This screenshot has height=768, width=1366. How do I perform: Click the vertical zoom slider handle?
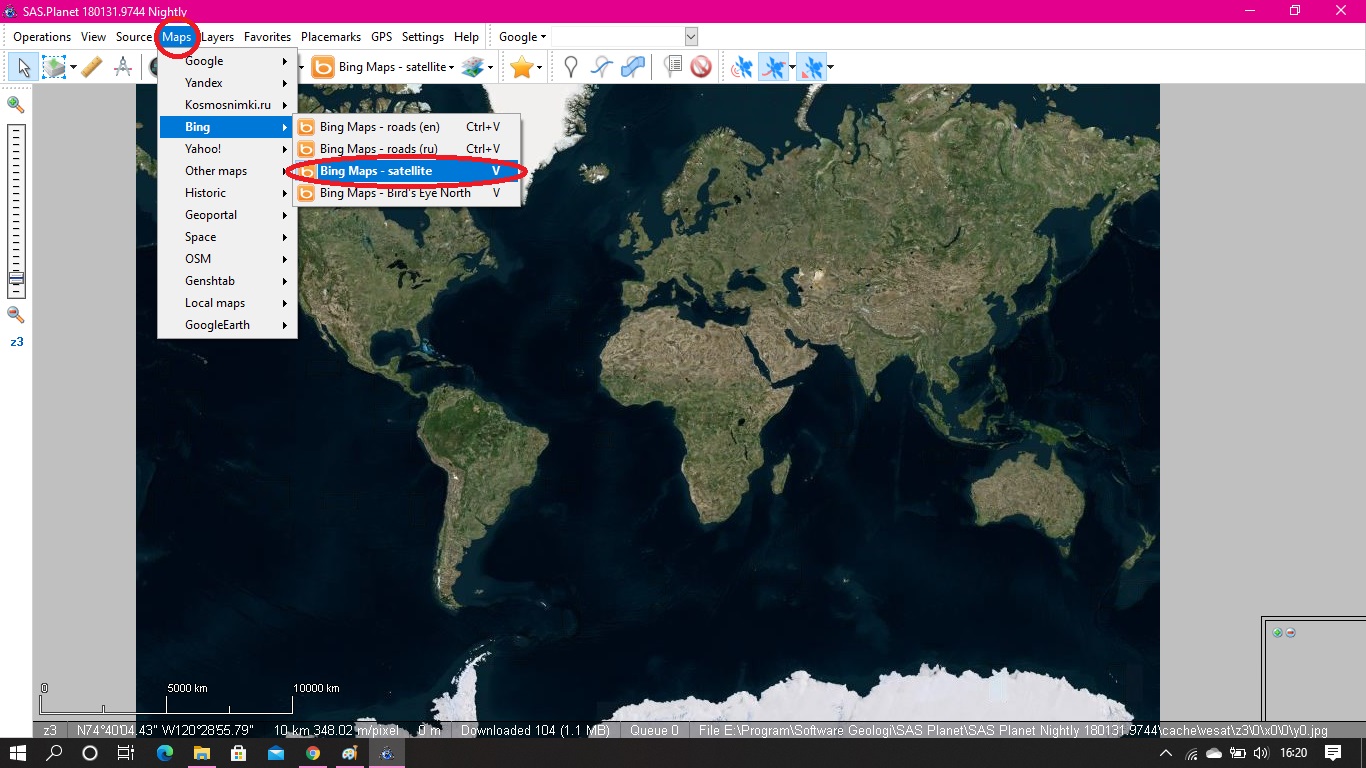[x=16, y=278]
